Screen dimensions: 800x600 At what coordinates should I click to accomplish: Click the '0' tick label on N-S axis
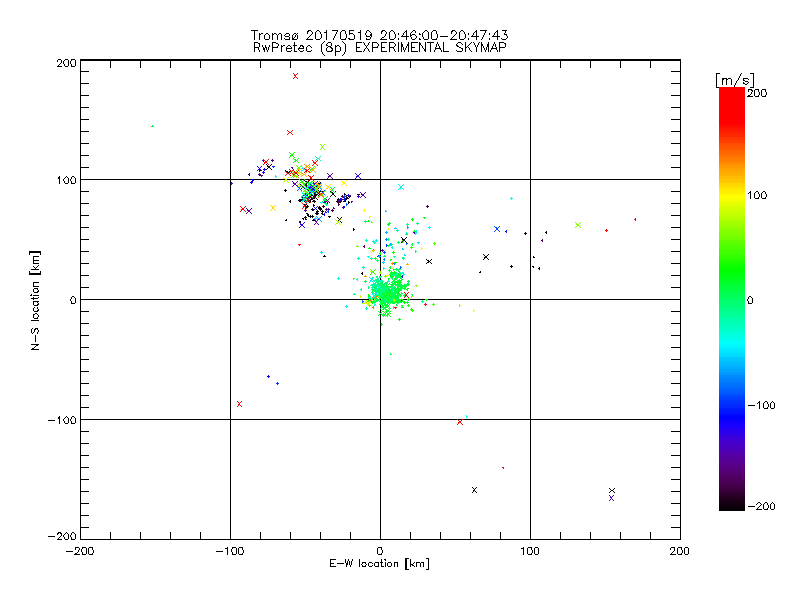73,300
